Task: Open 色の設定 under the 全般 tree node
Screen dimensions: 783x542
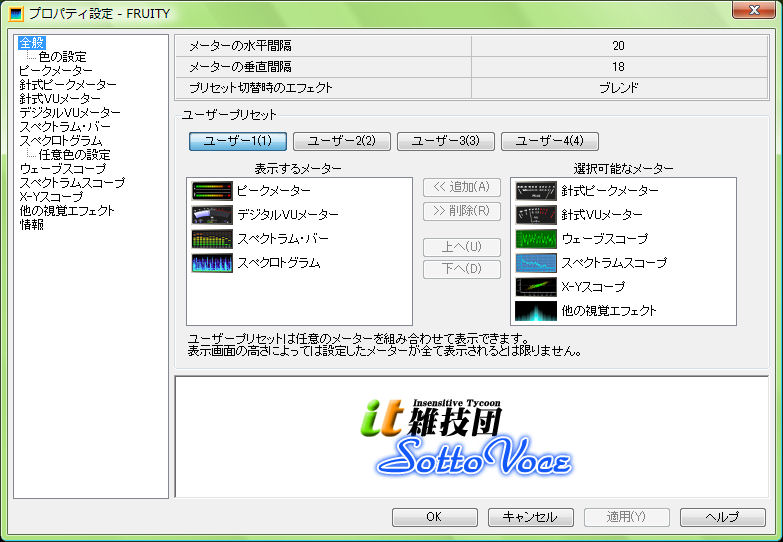Action: pos(62,57)
